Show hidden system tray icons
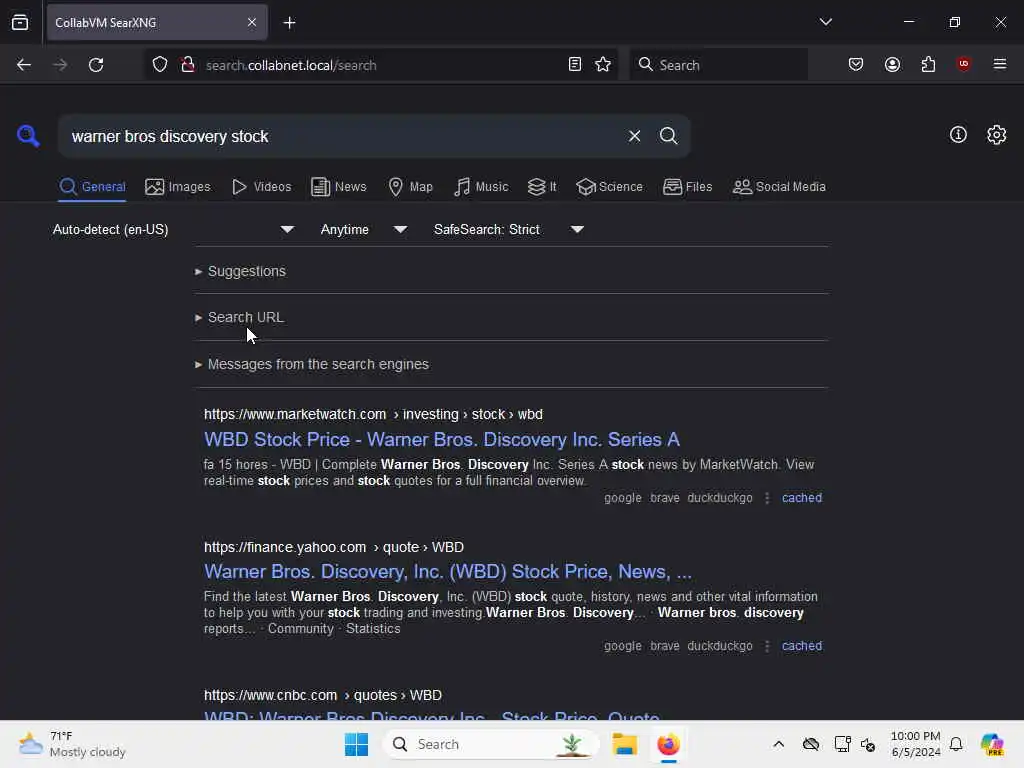Viewport: 1024px width, 768px height. pos(778,744)
